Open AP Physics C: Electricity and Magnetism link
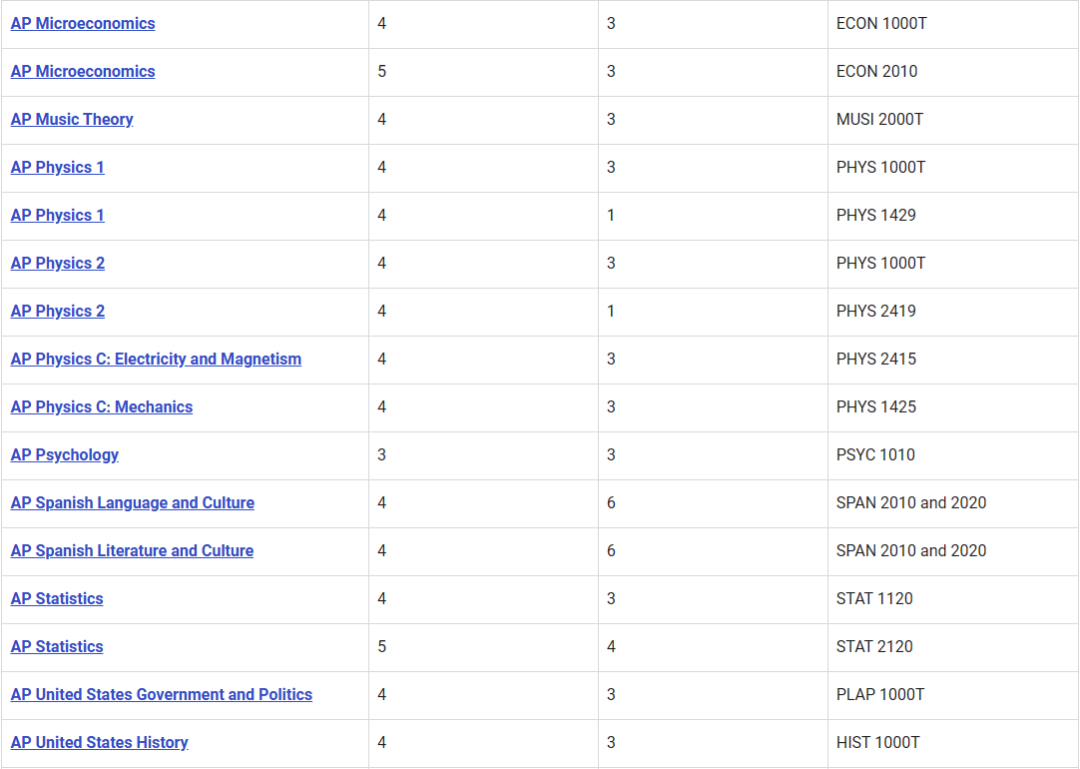Viewport: 1080px width, 769px height. click(x=156, y=359)
